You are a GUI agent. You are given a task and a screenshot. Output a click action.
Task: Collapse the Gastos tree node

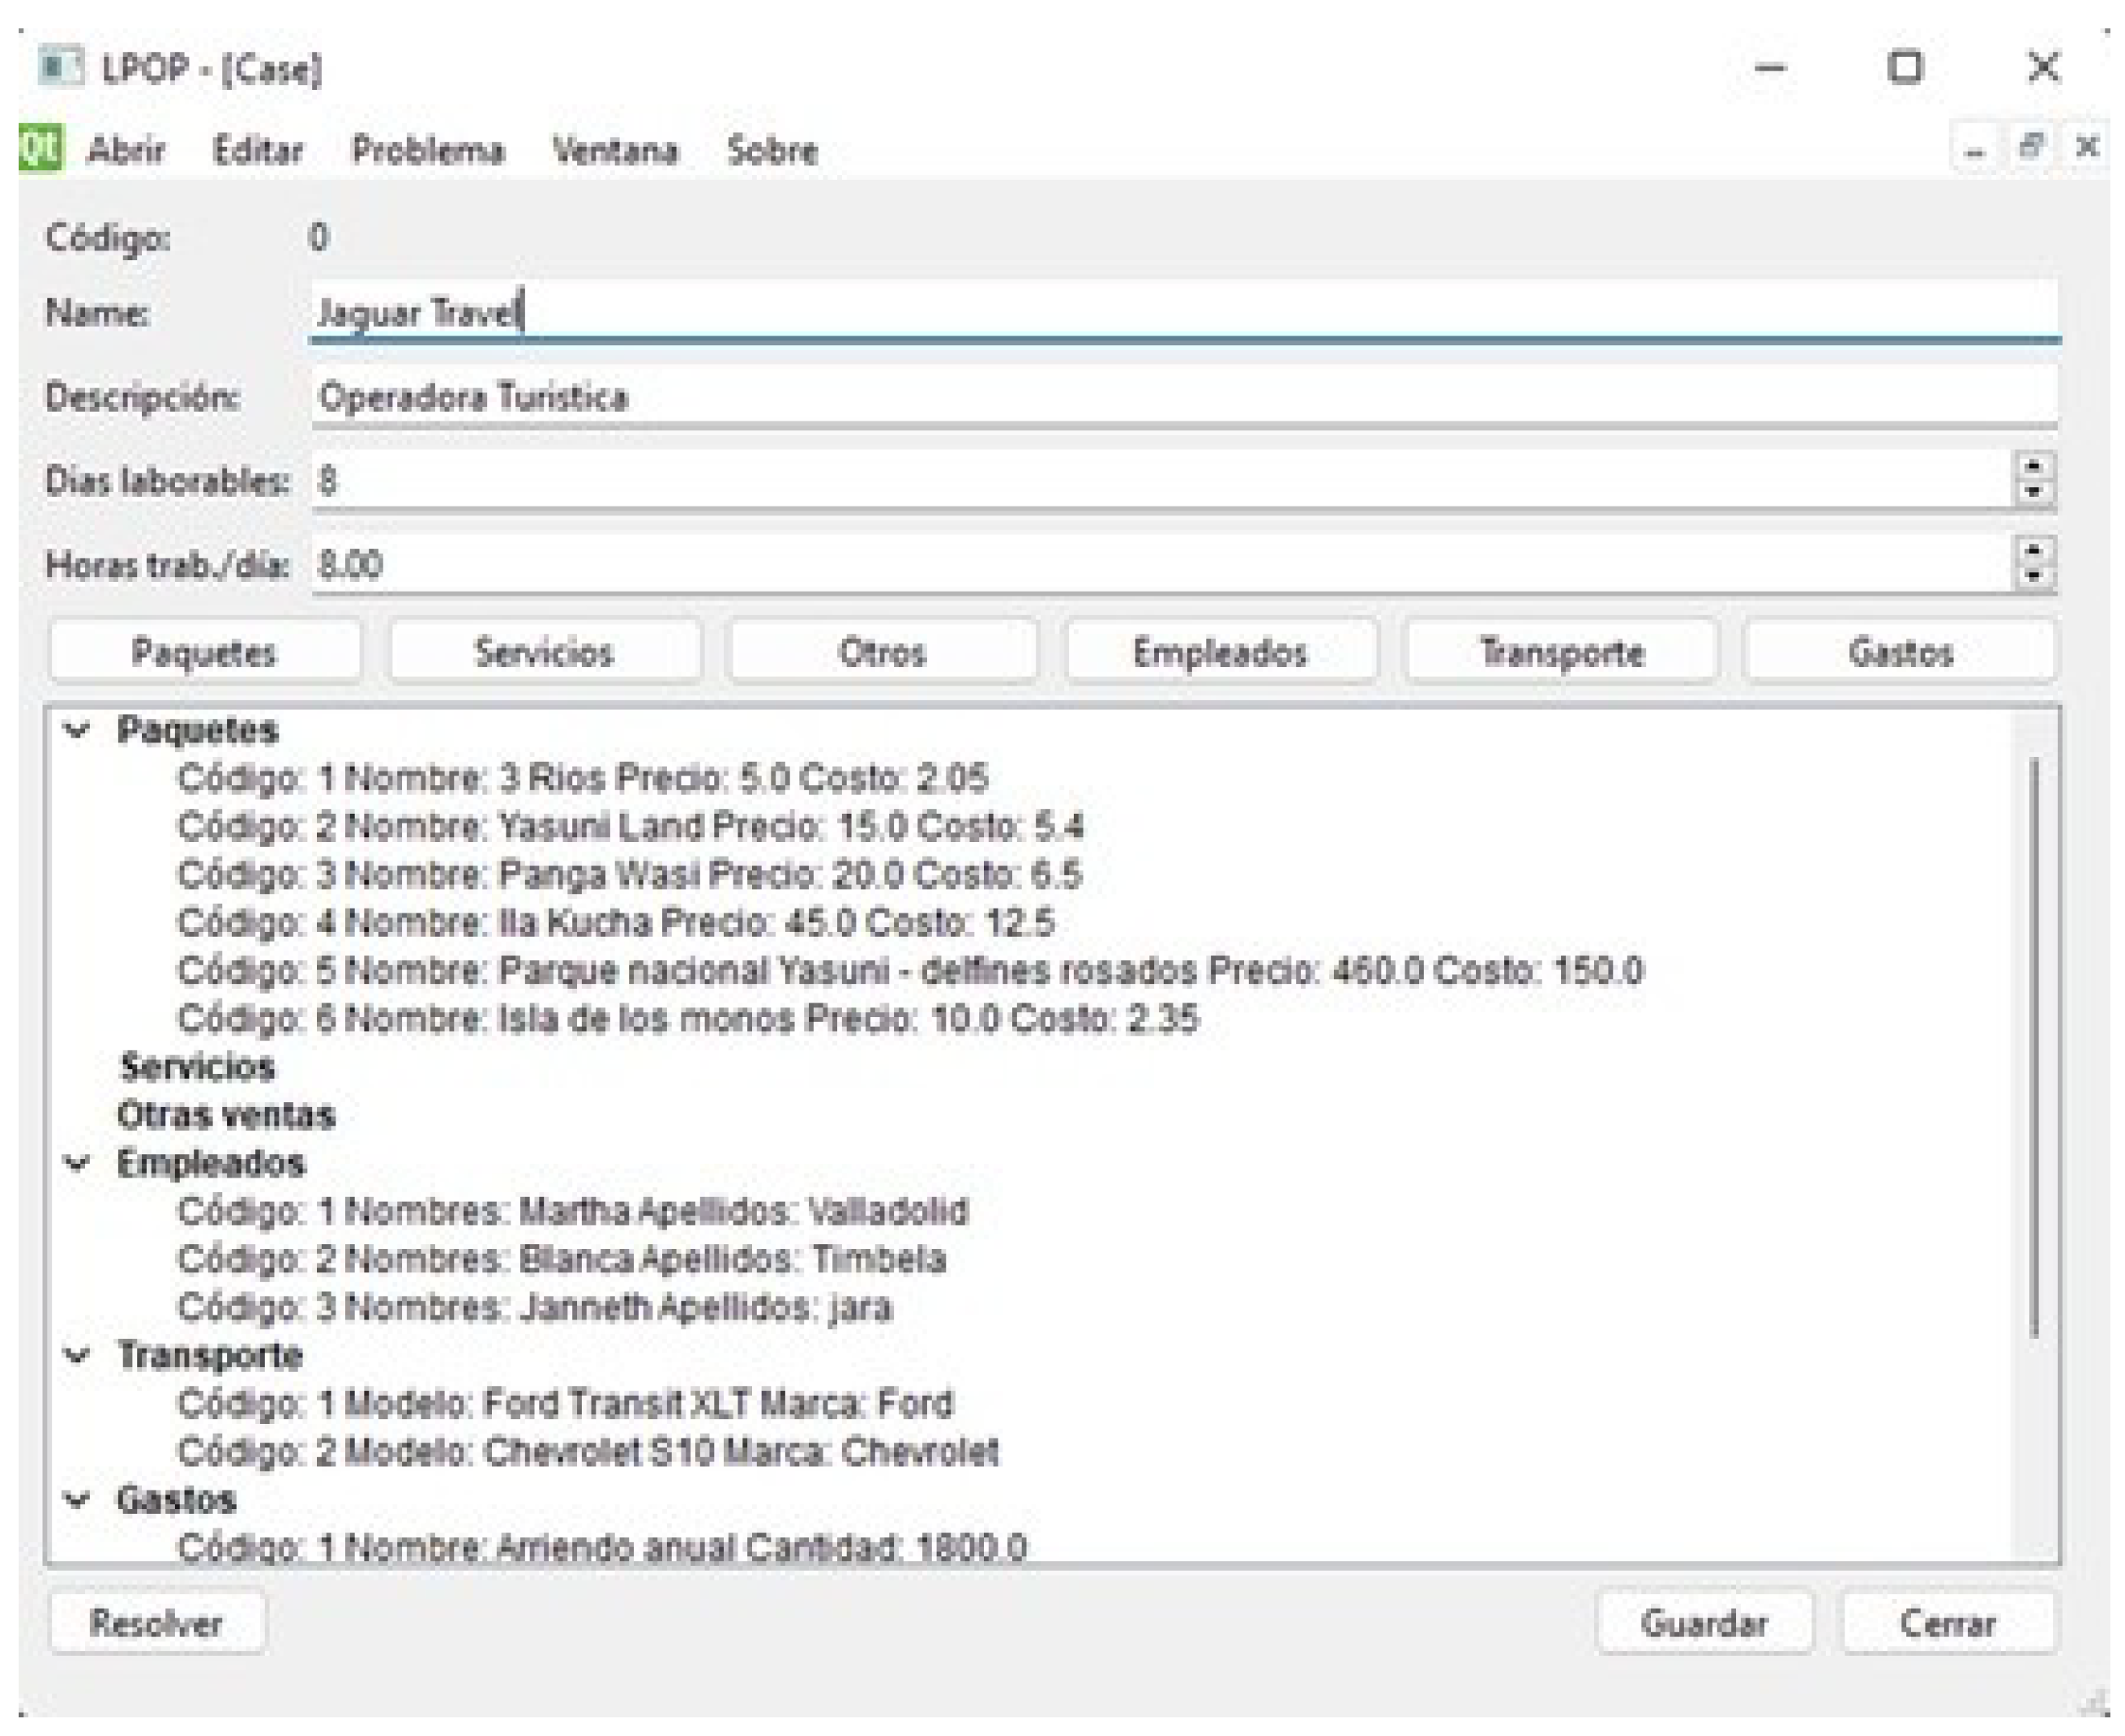(x=77, y=1500)
